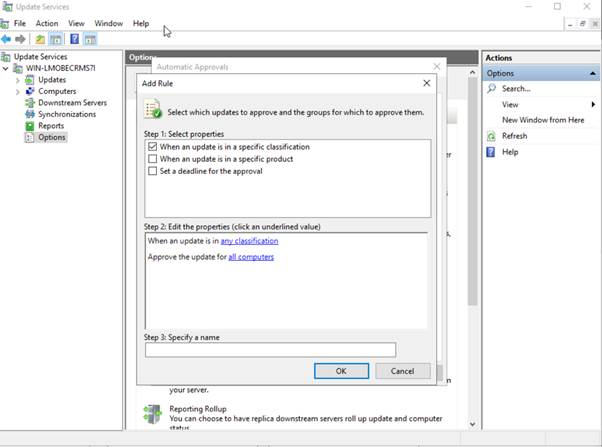Check Set a deadline for the approval
This screenshot has width=602, height=447.
point(152,171)
